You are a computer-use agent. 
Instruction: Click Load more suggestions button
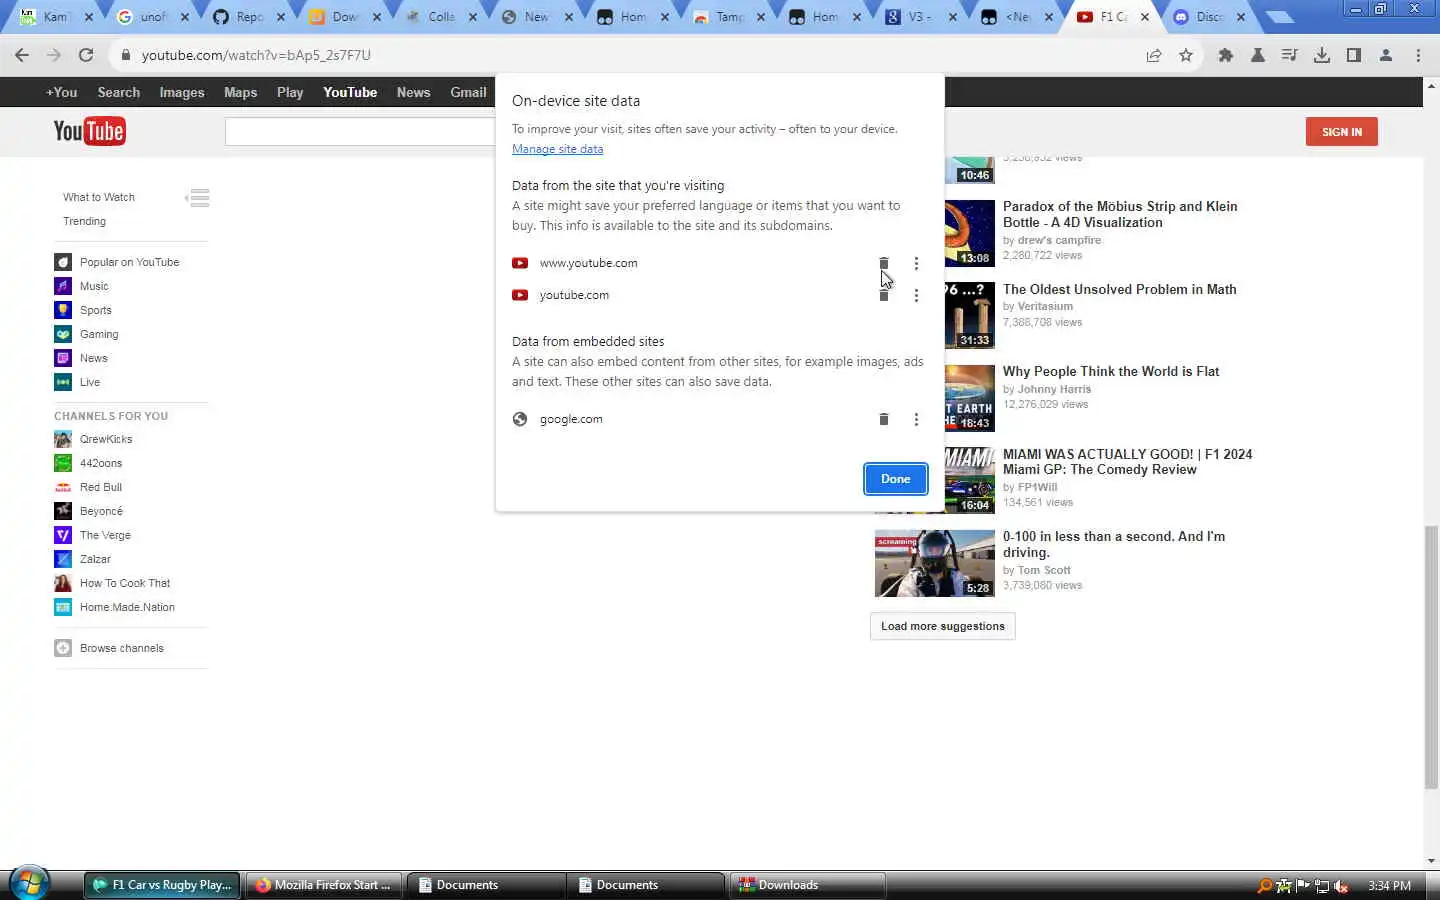(x=943, y=626)
